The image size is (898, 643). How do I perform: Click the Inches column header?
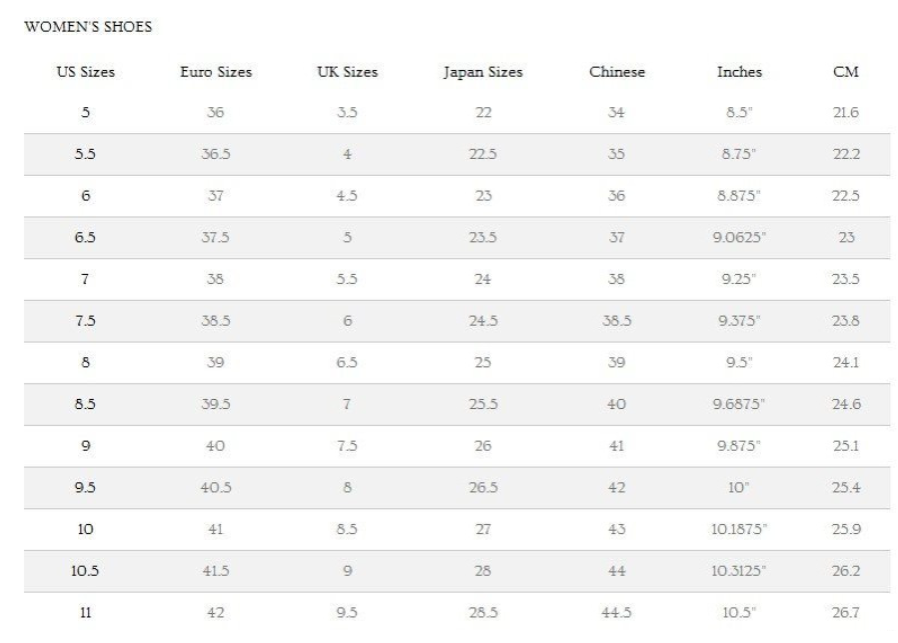(x=739, y=72)
